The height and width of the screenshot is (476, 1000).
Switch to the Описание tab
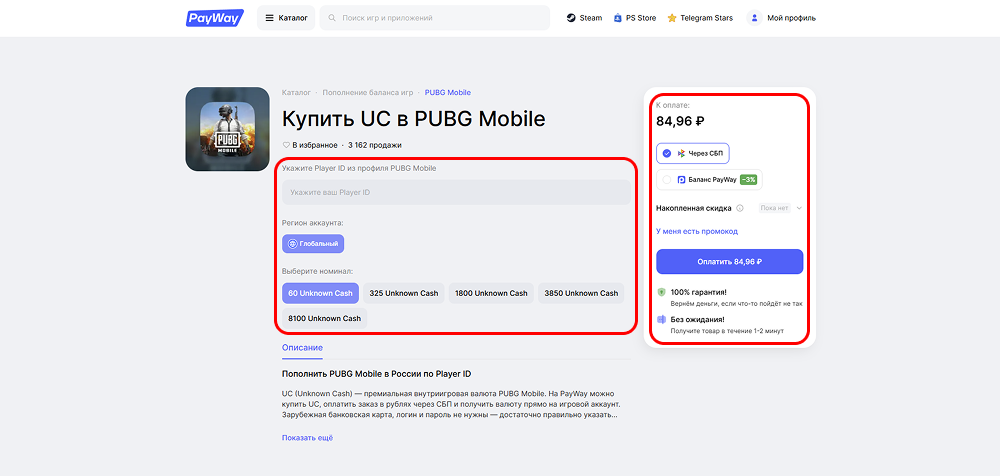(x=302, y=348)
